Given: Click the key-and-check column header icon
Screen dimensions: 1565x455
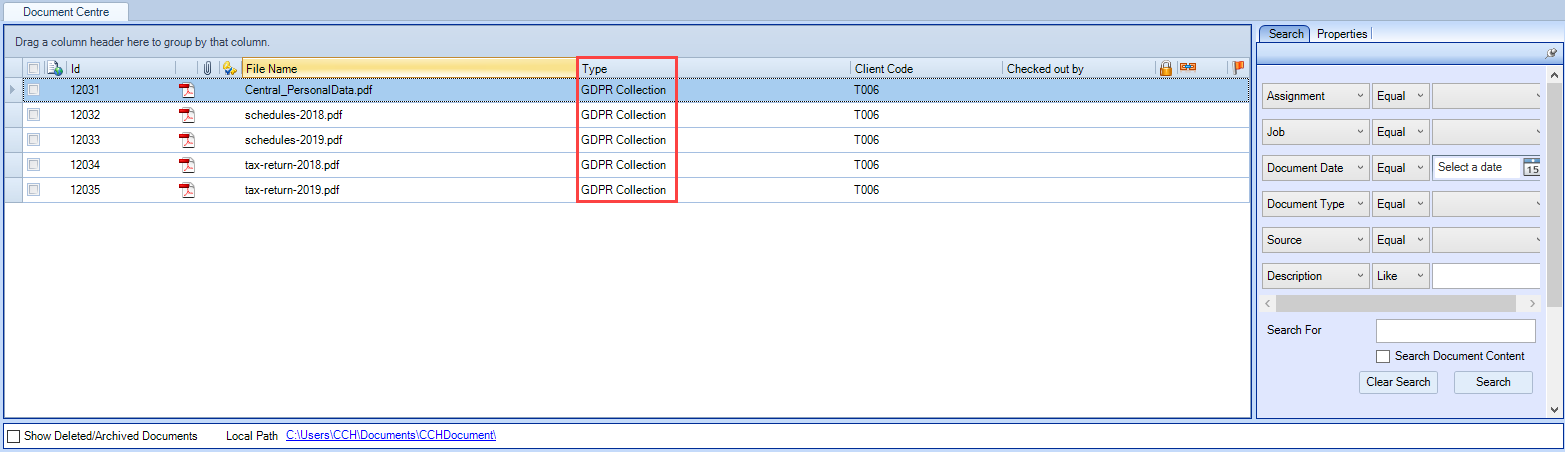Looking at the screenshot, I should tap(230, 68).
